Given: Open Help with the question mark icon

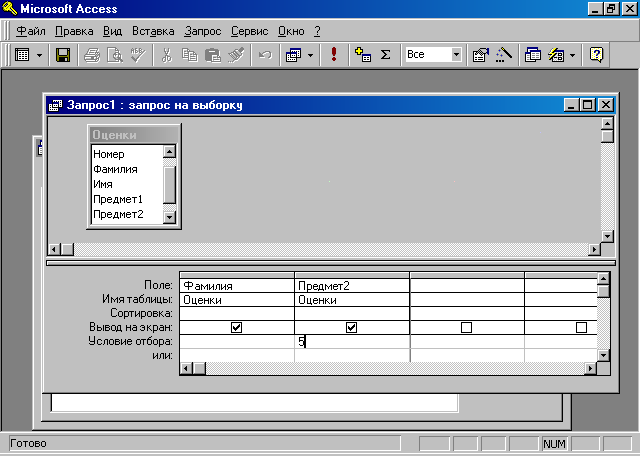Looking at the screenshot, I should (597, 55).
